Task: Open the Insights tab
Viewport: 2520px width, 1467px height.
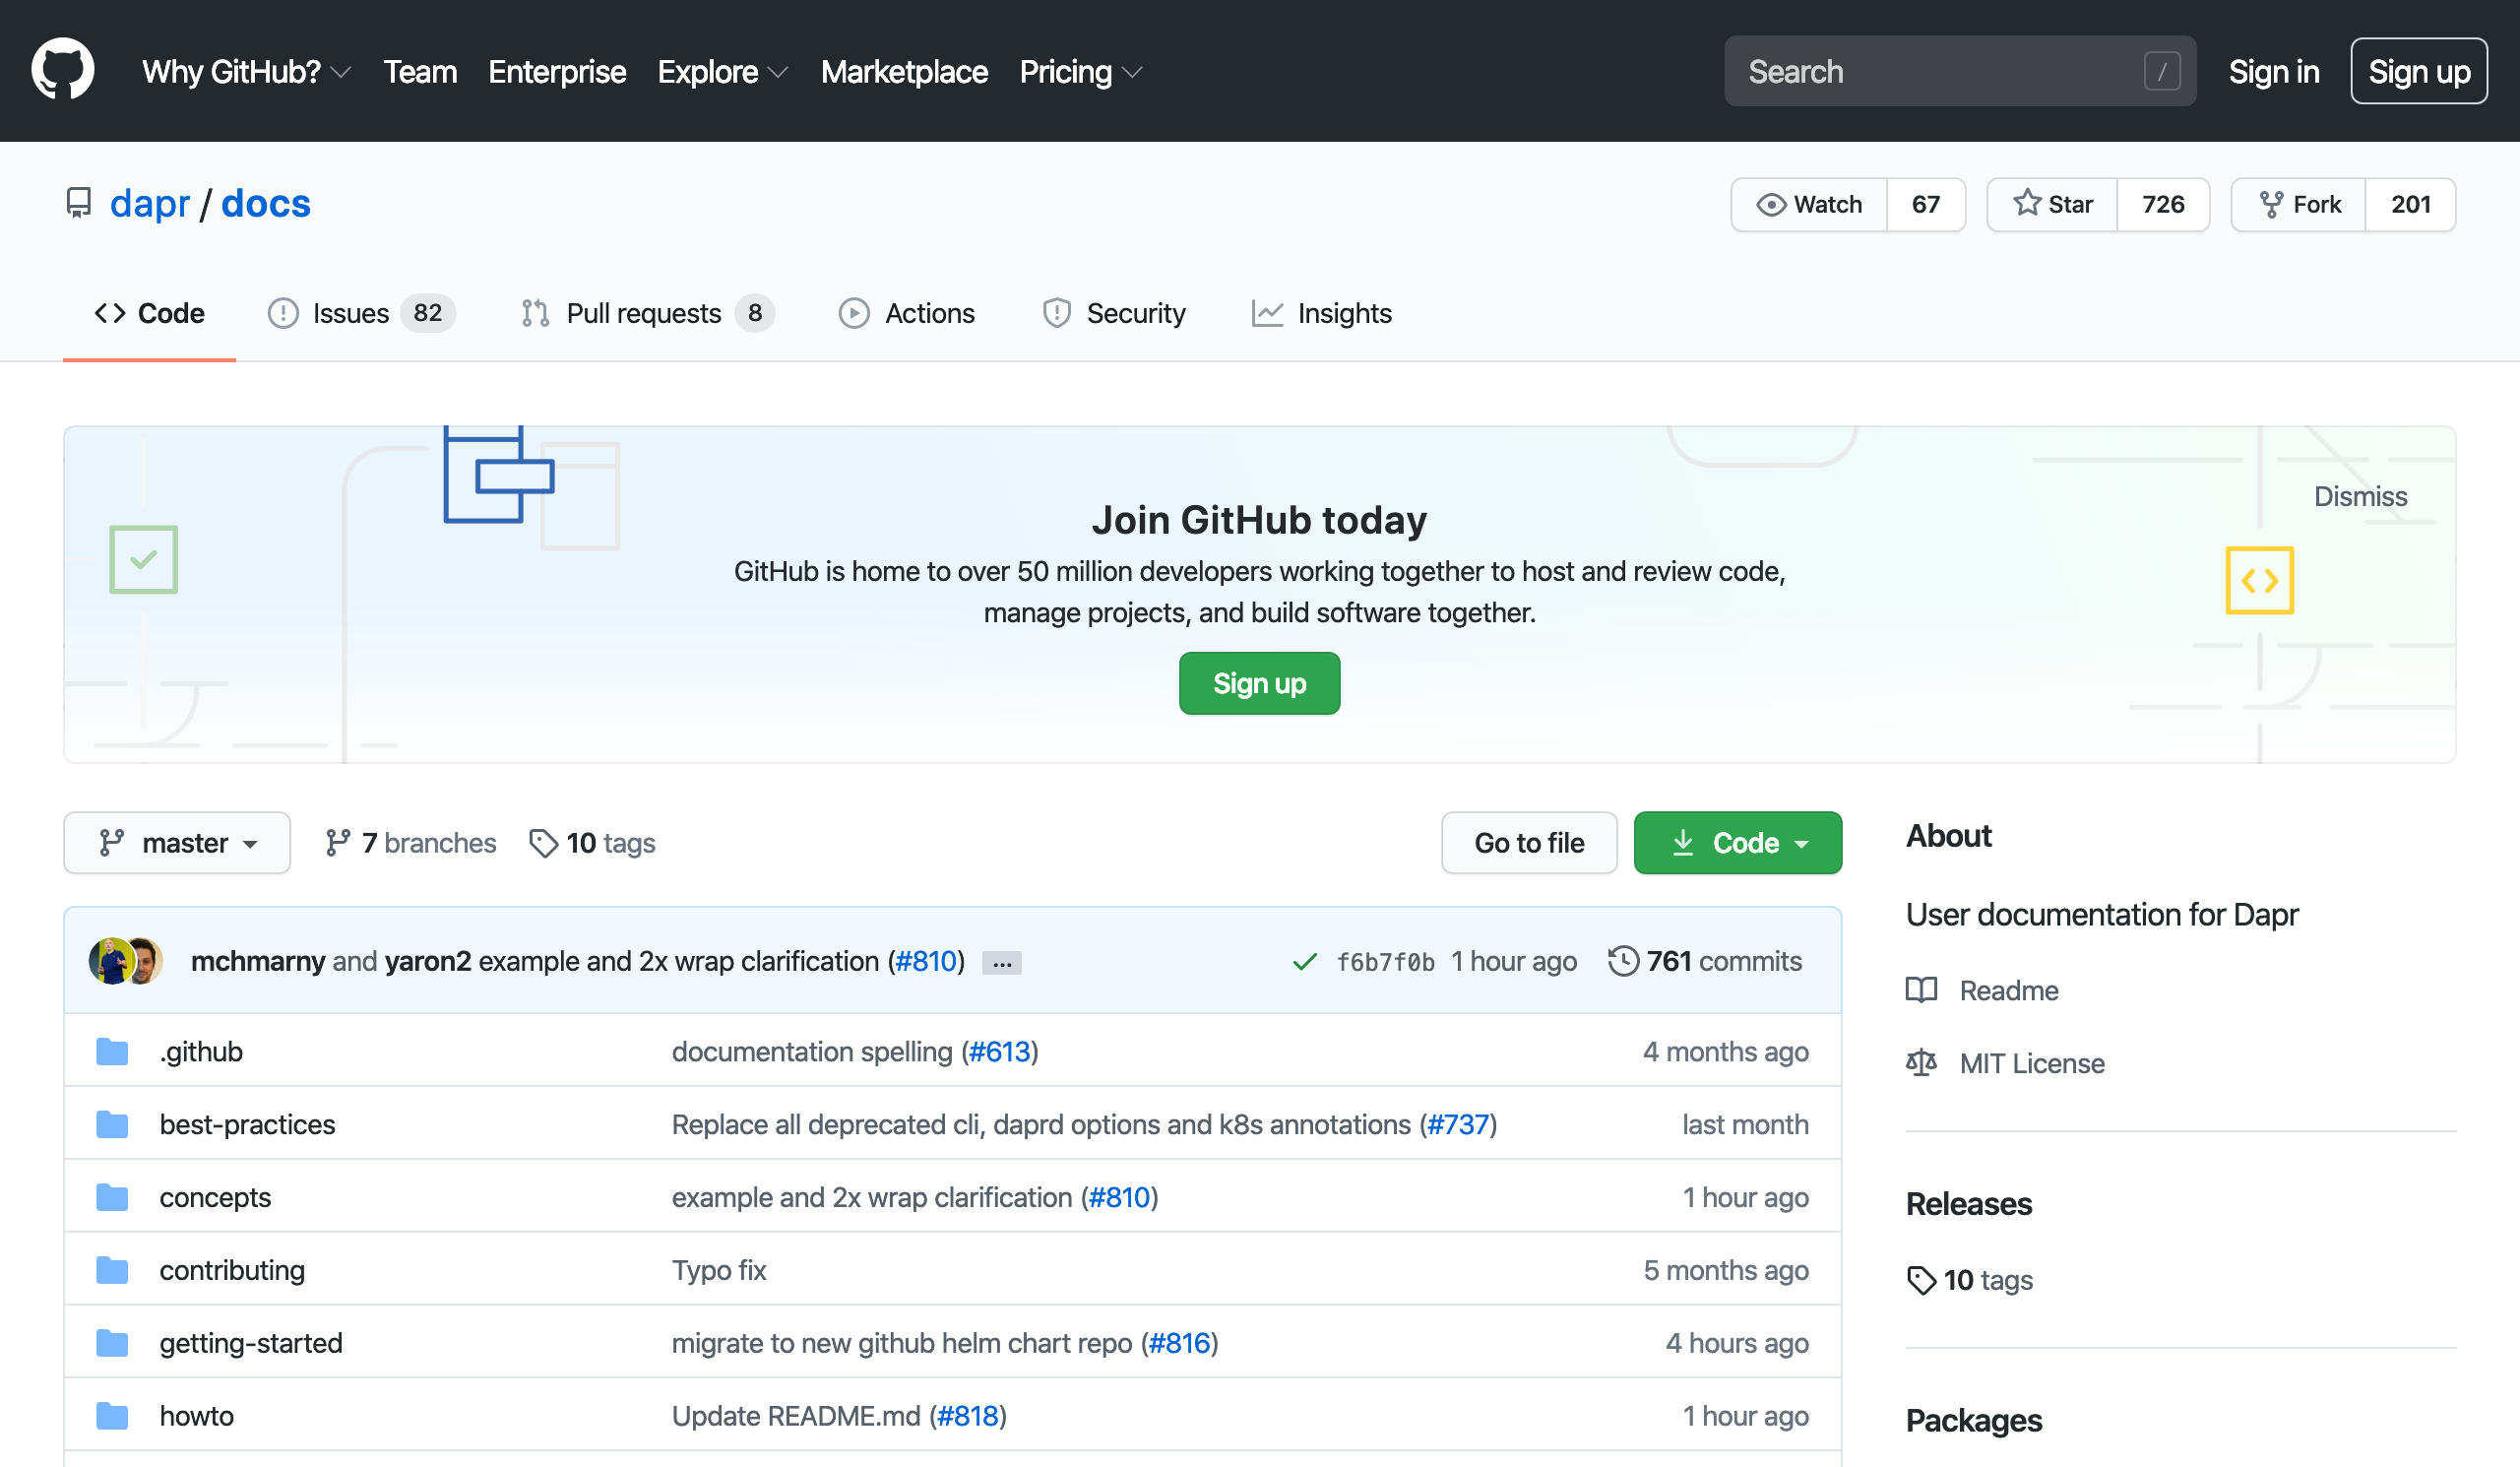Action: click(x=1321, y=313)
